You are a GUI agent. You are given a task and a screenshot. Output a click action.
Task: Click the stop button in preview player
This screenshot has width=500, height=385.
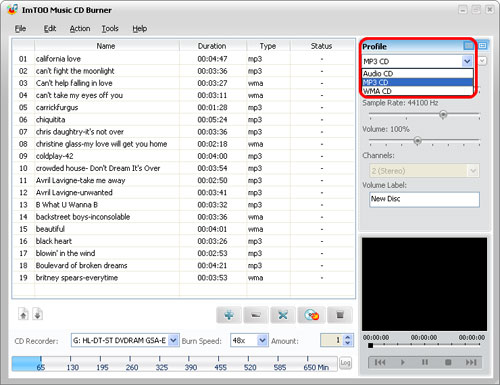coord(448,362)
